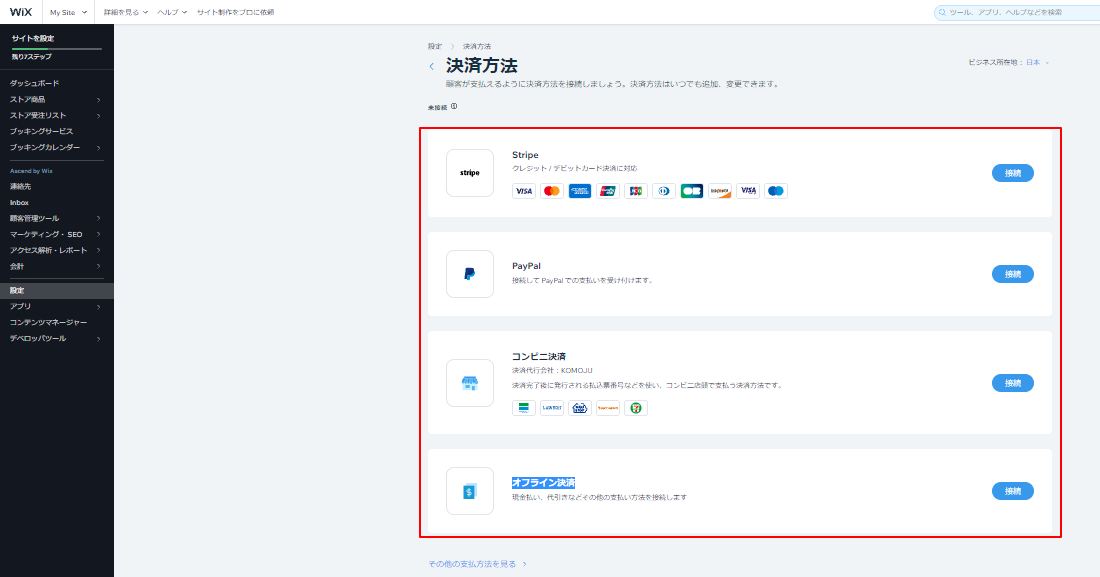
Task: Open the ヘルプ menu in top bar
Action: pos(172,12)
